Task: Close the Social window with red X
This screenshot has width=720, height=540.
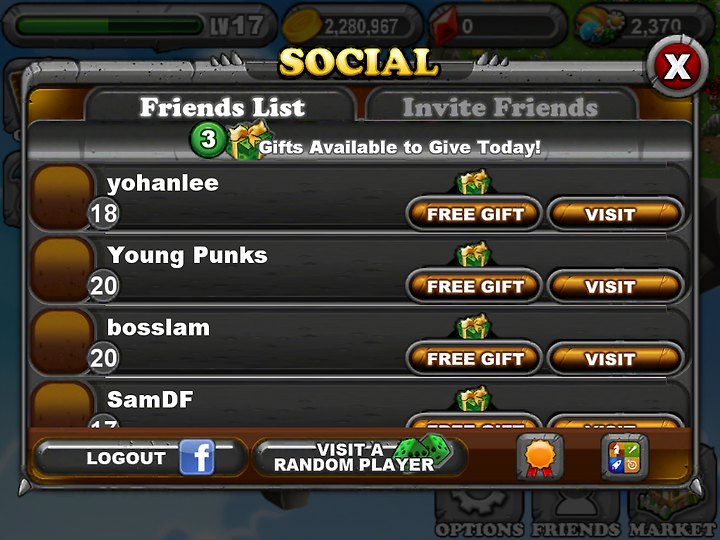Action: (x=677, y=66)
